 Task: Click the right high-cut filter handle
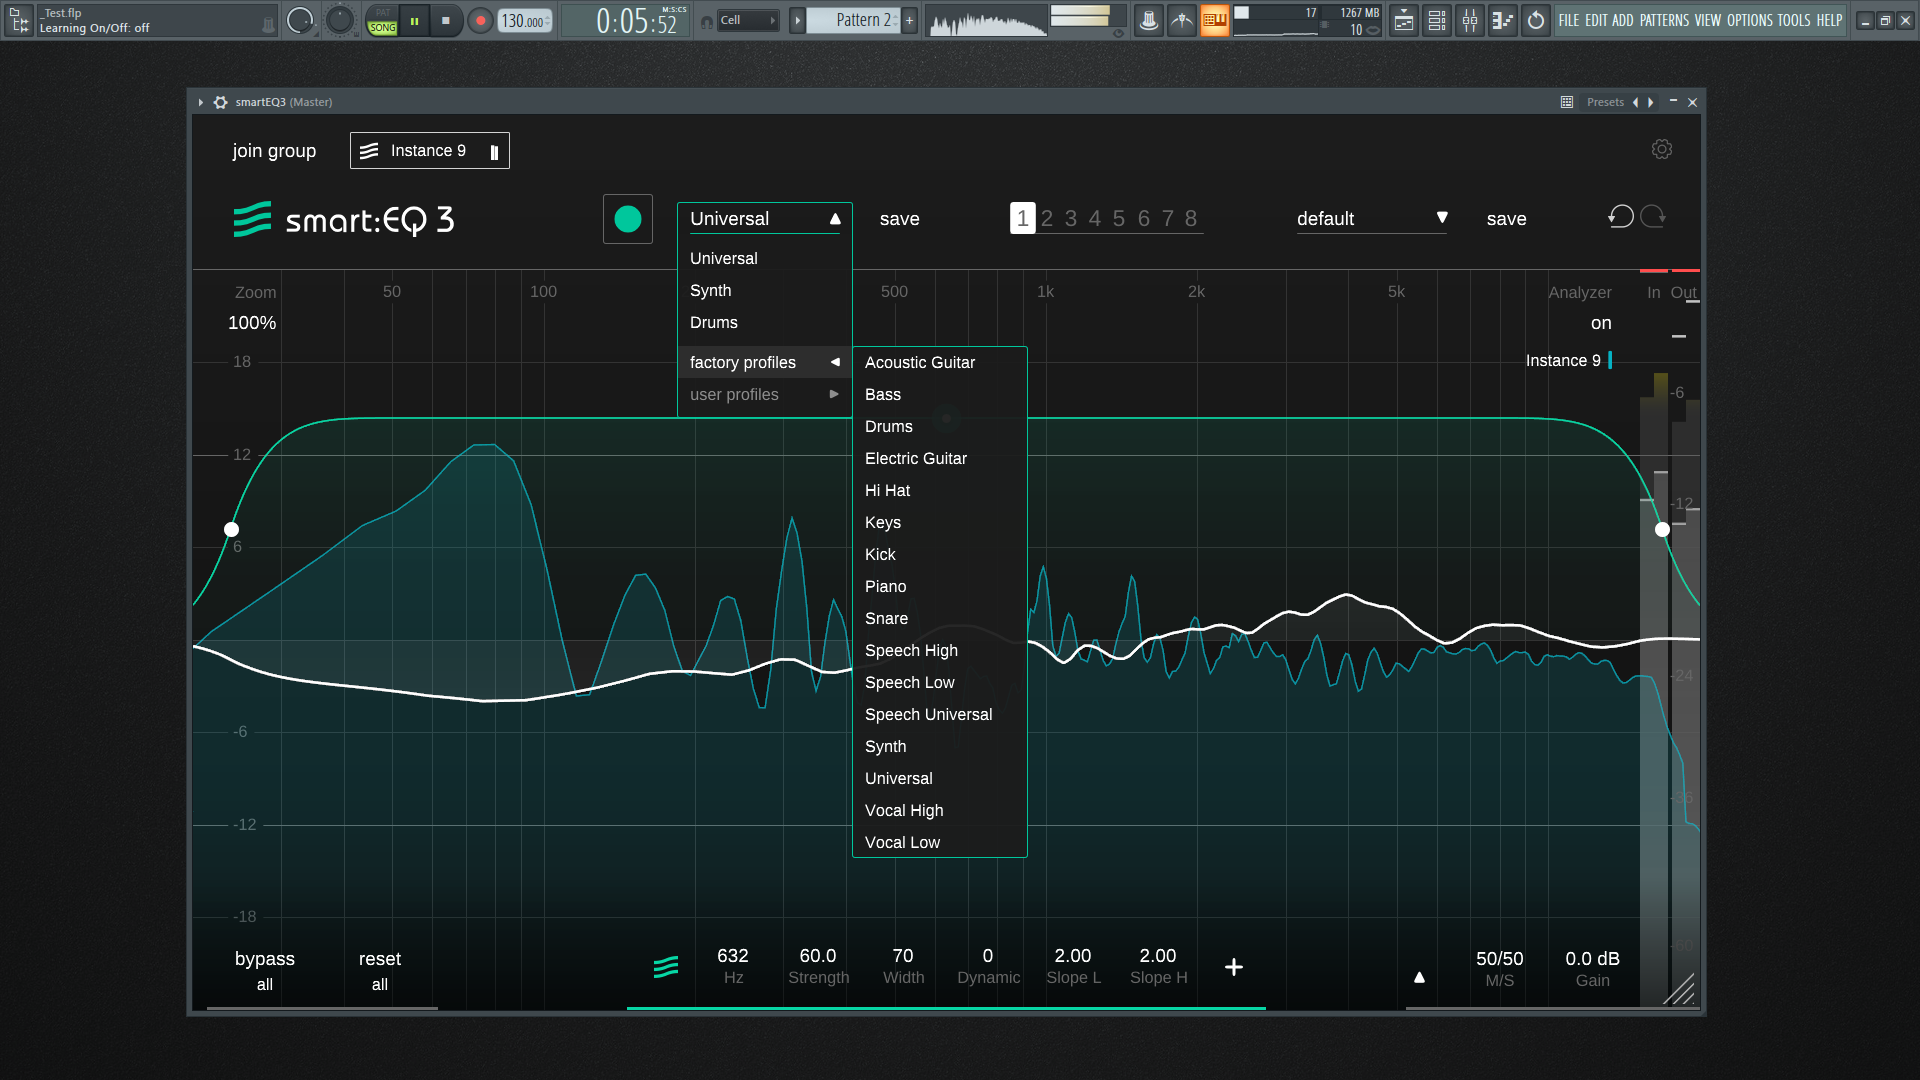[x=1662, y=529]
